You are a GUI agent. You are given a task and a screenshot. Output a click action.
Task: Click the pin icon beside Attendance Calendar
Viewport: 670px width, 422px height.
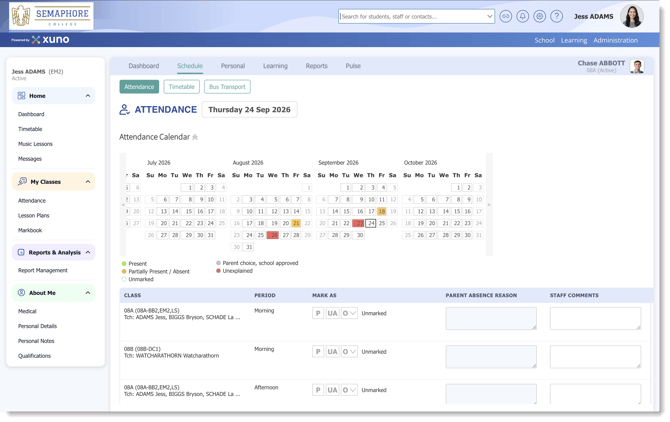click(195, 137)
